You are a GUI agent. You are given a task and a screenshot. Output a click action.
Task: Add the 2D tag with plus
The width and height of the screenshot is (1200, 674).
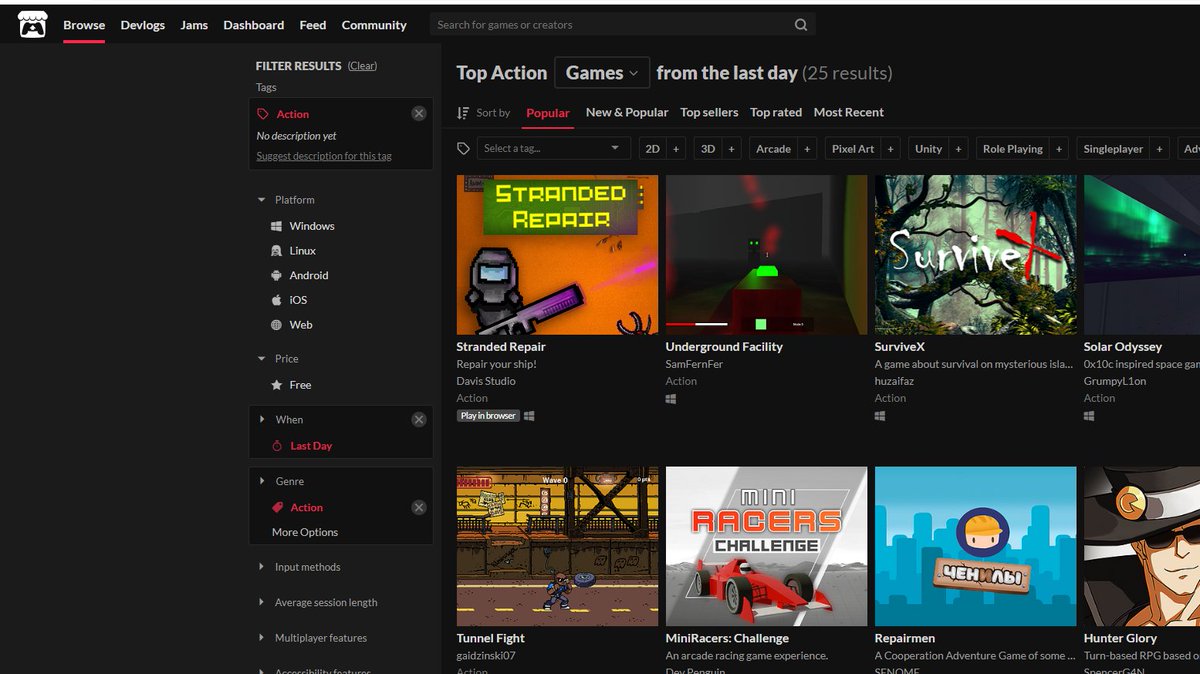[x=676, y=149]
